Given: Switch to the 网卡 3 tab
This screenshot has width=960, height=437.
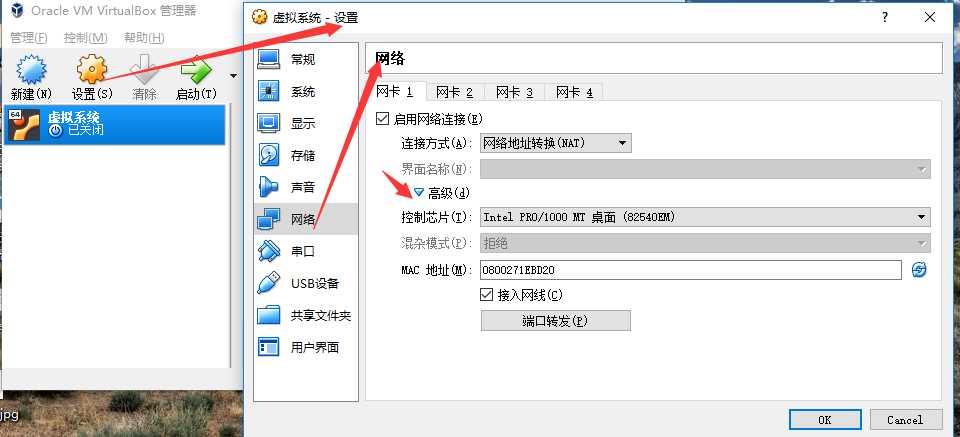Looking at the screenshot, I should (x=514, y=92).
